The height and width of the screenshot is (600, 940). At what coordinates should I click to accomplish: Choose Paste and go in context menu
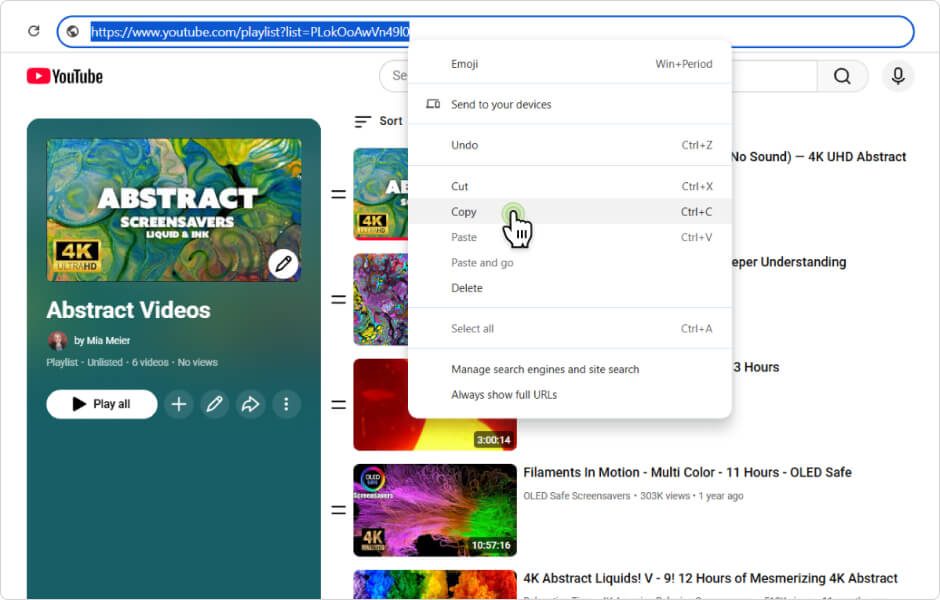coord(482,263)
